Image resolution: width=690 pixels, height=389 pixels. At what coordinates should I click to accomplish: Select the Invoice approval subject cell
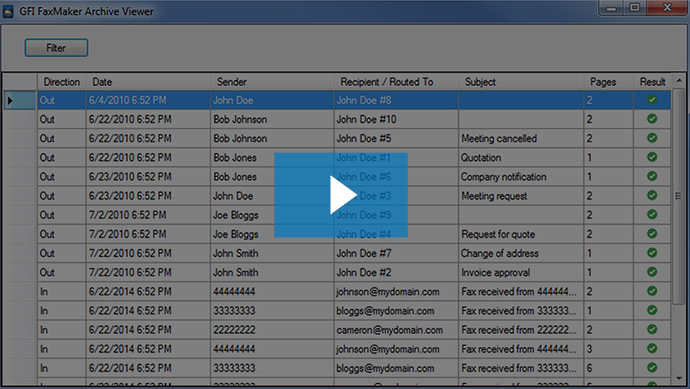(521, 272)
